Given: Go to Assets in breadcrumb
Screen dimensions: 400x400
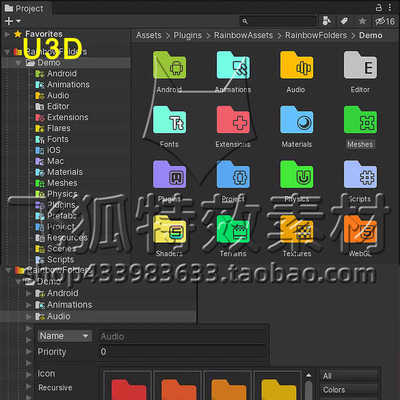Looking at the screenshot, I should pos(149,35).
